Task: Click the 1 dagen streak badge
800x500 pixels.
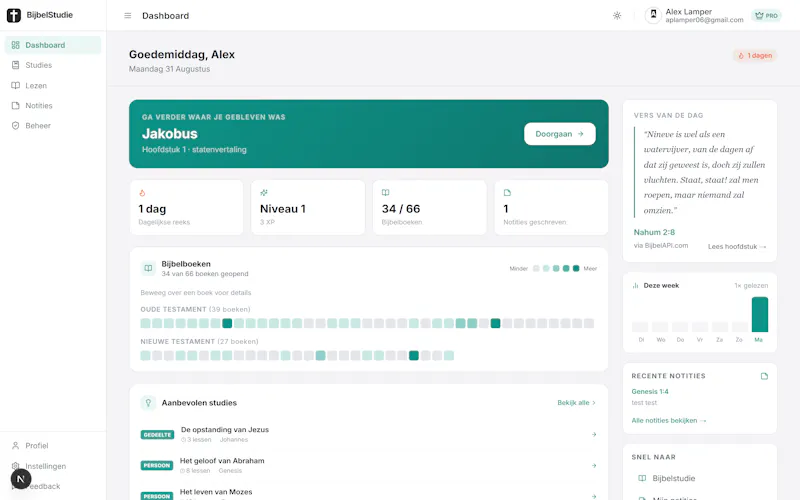Action: point(755,55)
